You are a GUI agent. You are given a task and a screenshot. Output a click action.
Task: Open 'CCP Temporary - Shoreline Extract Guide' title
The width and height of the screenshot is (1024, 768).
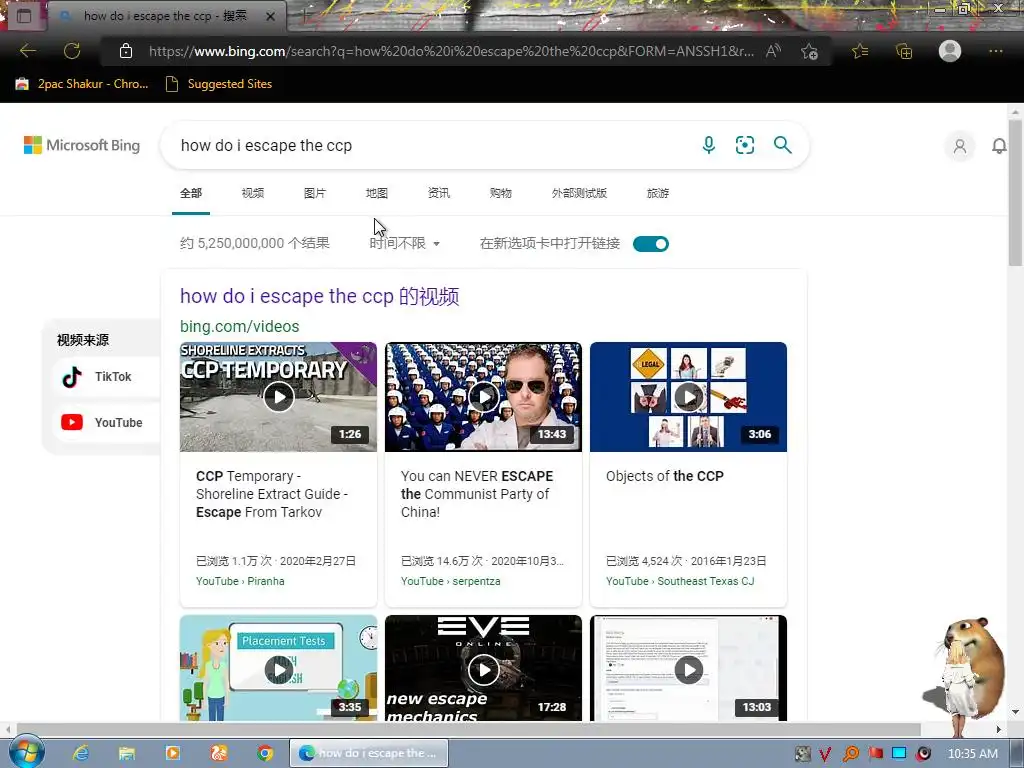[272, 494]
